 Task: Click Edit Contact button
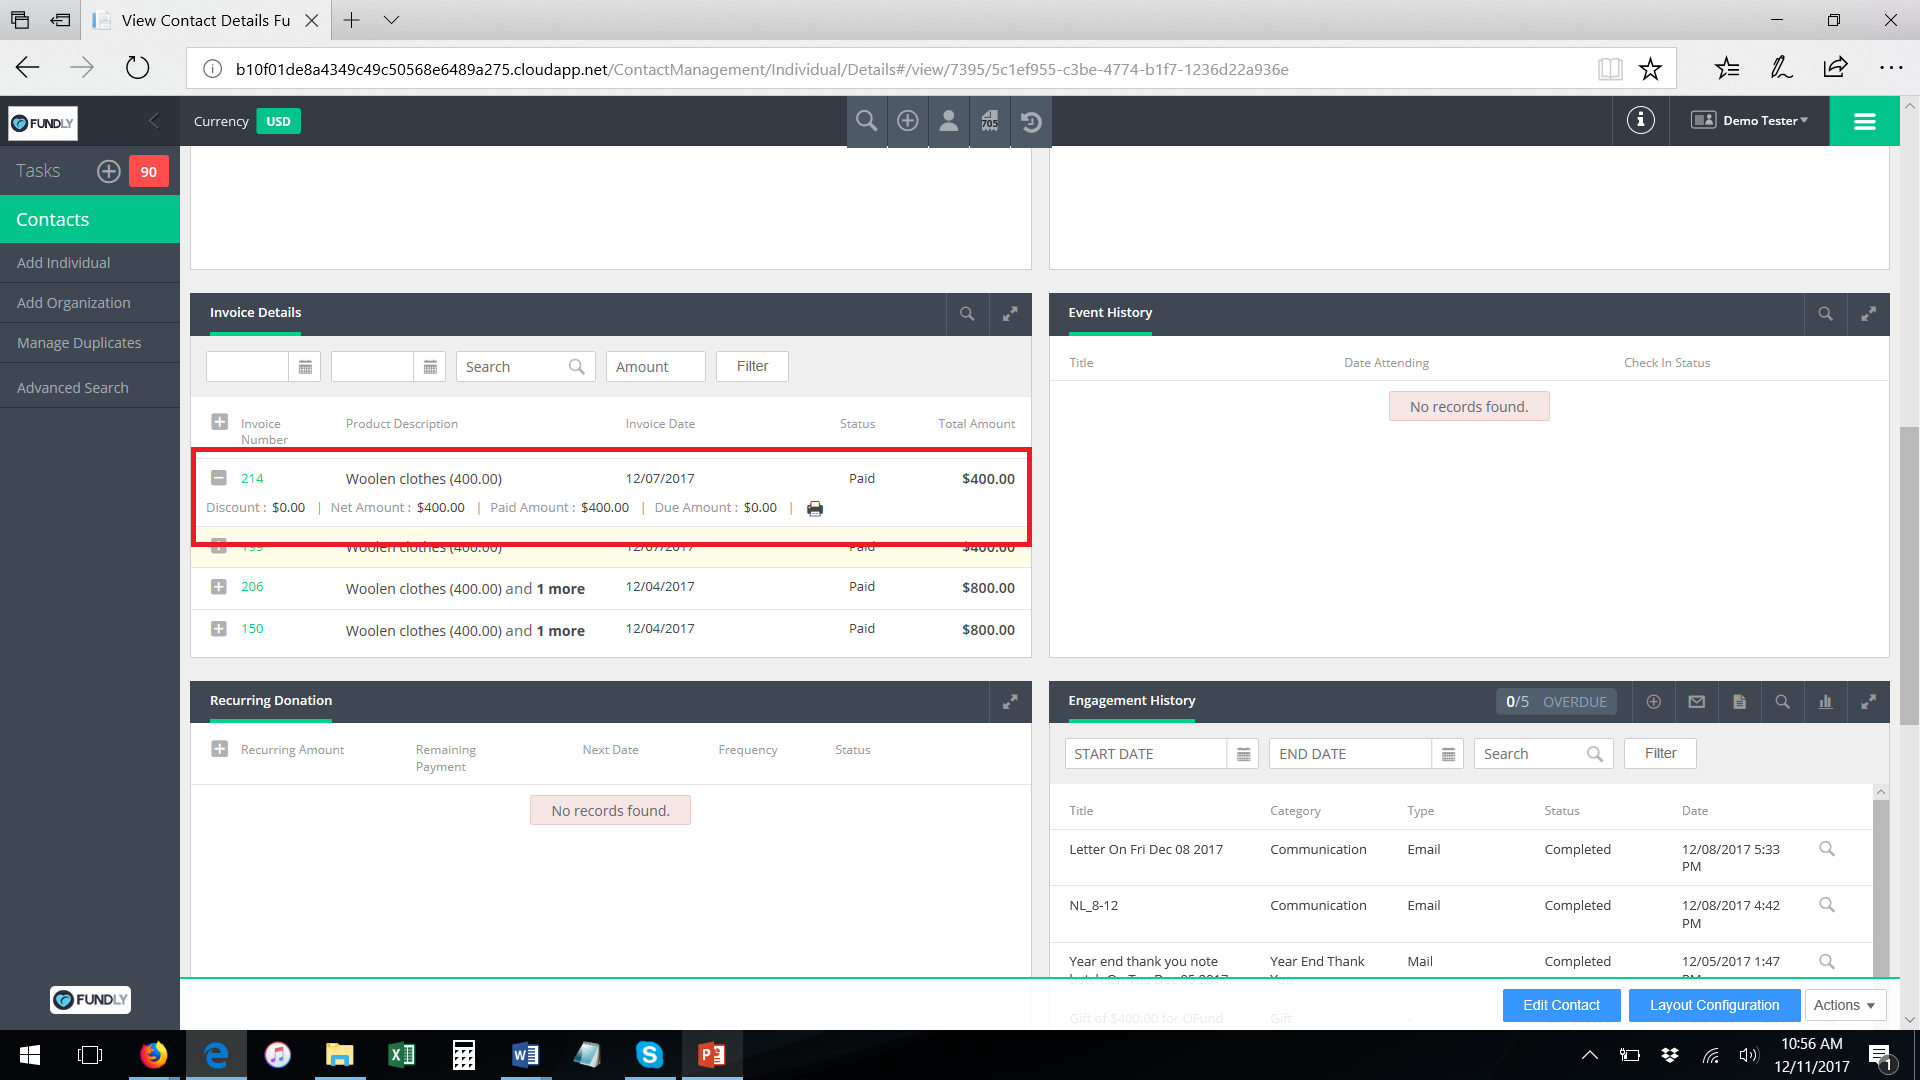click(x=1561, y=1005)
